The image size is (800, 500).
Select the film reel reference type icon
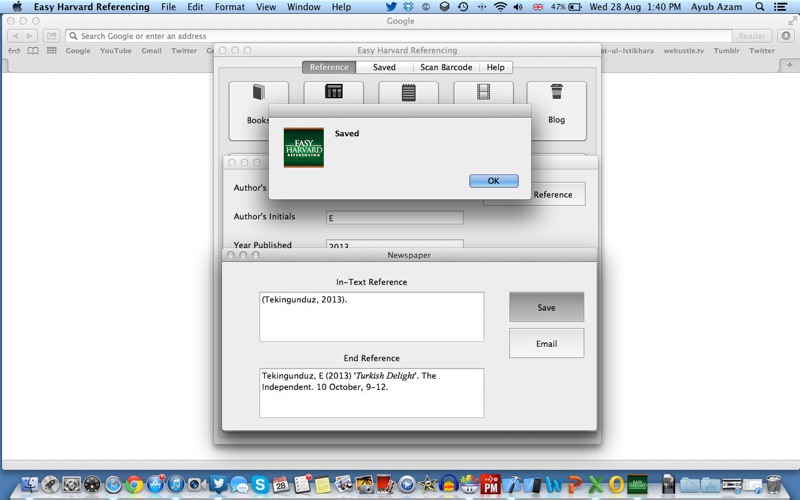pos(483,92)
